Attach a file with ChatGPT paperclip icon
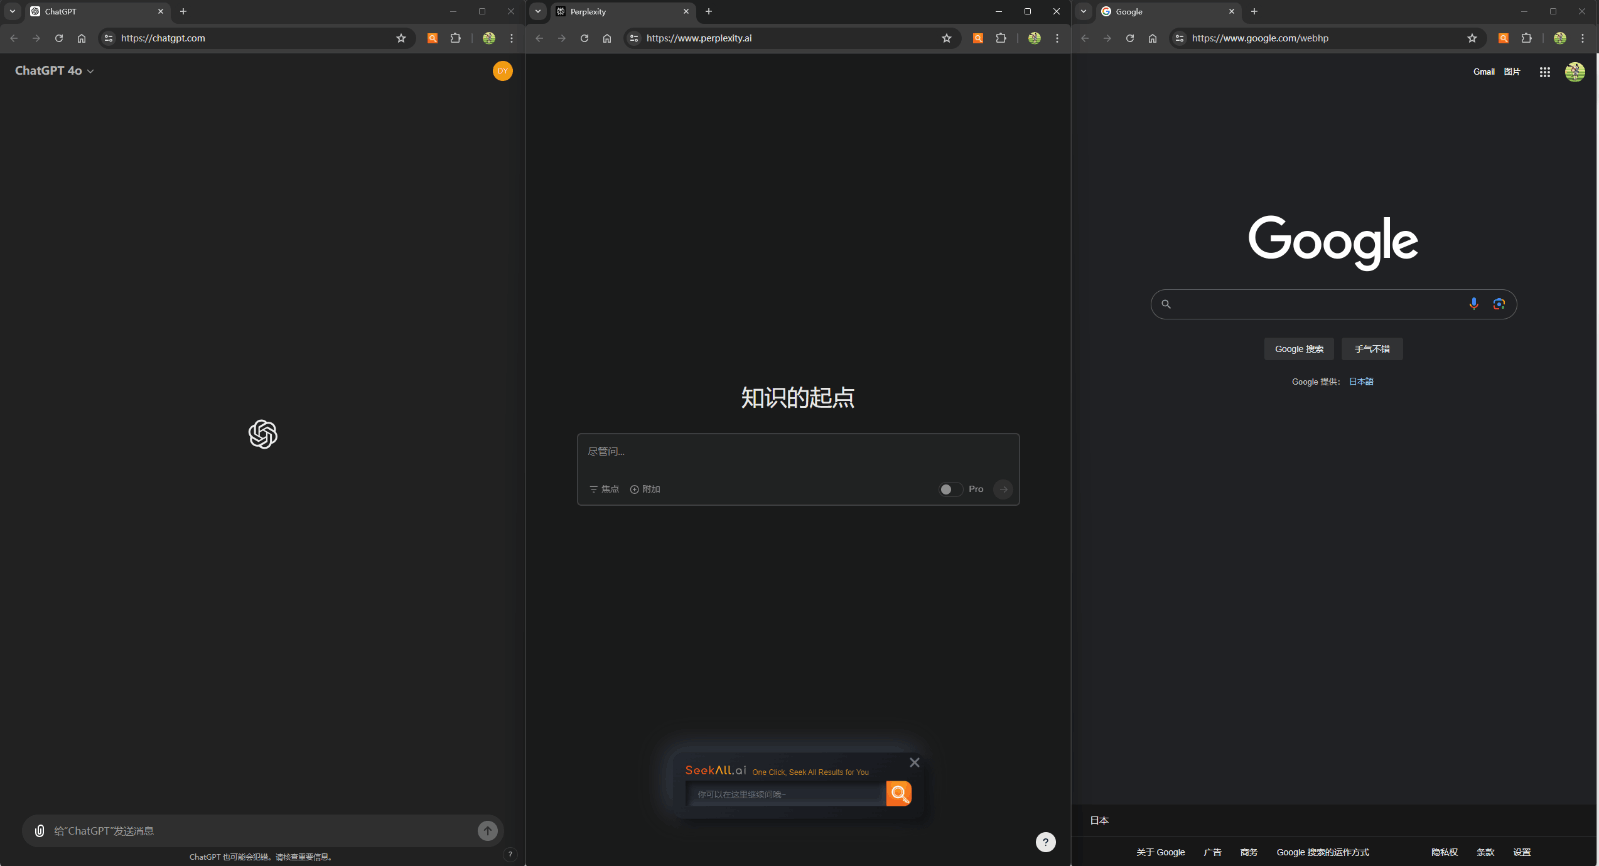The height and width of the screenshot is (866, 1599). point(39,831)
